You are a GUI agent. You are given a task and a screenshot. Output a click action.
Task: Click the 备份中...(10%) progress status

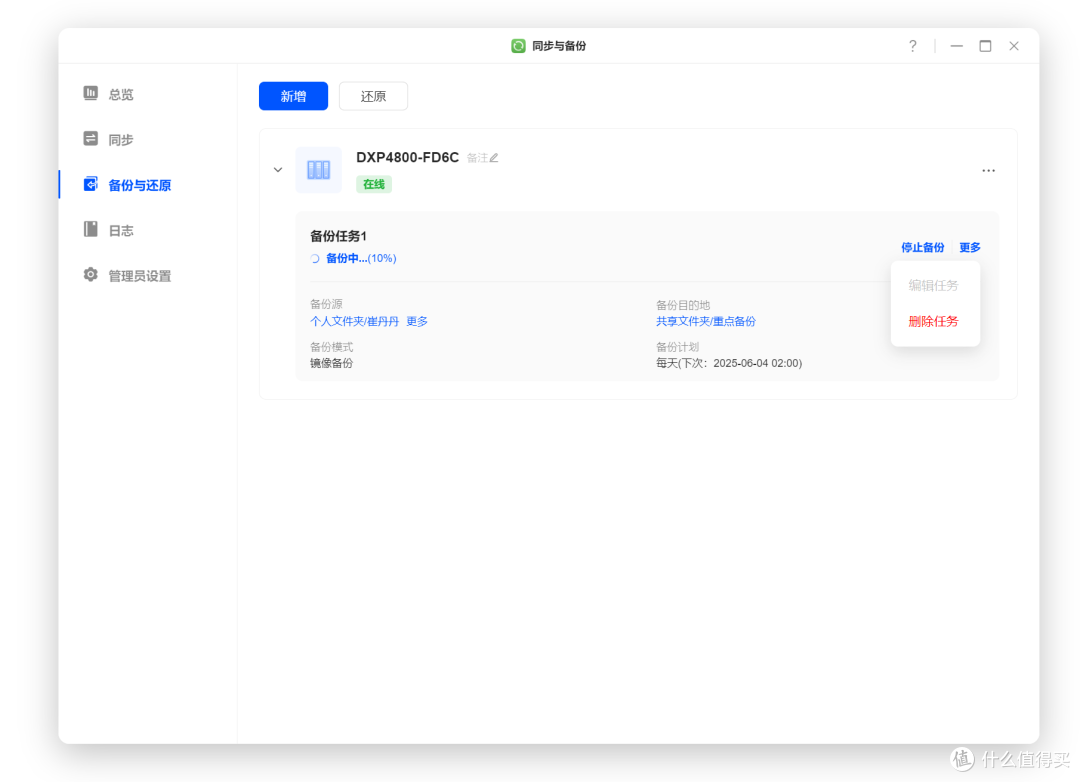361,258
